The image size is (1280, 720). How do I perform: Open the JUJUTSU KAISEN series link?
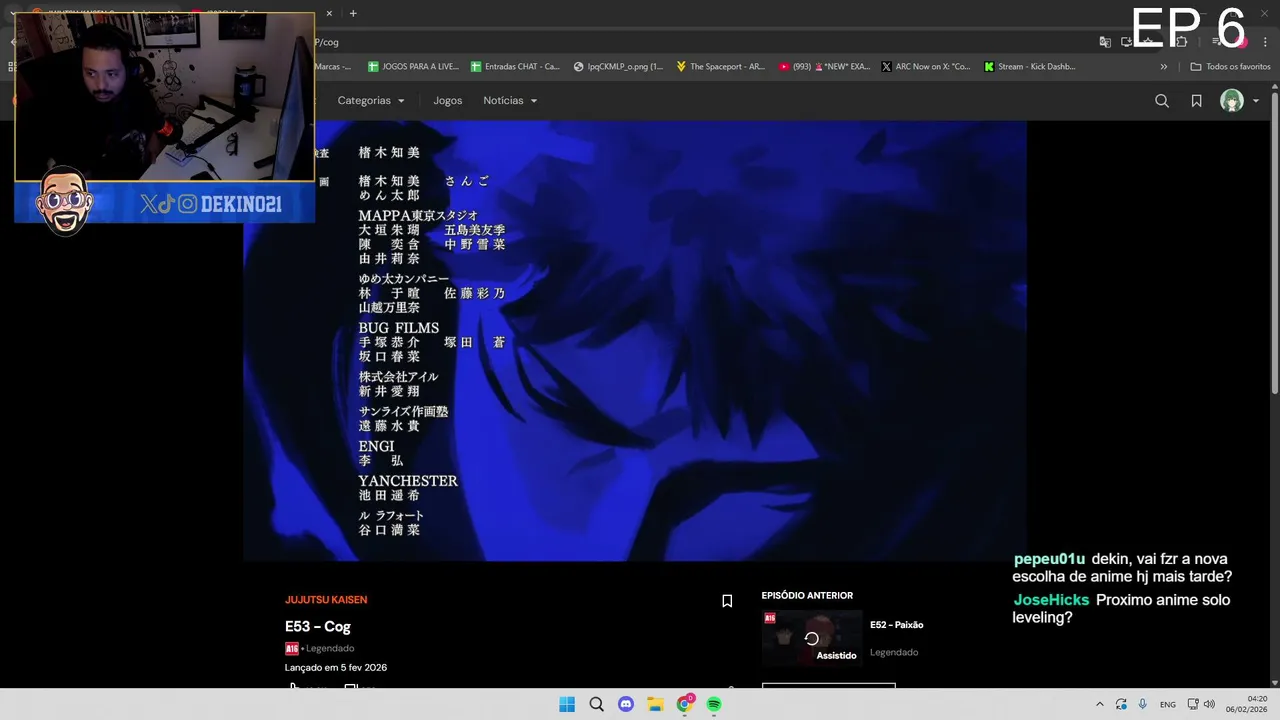(x=326, y=600)
